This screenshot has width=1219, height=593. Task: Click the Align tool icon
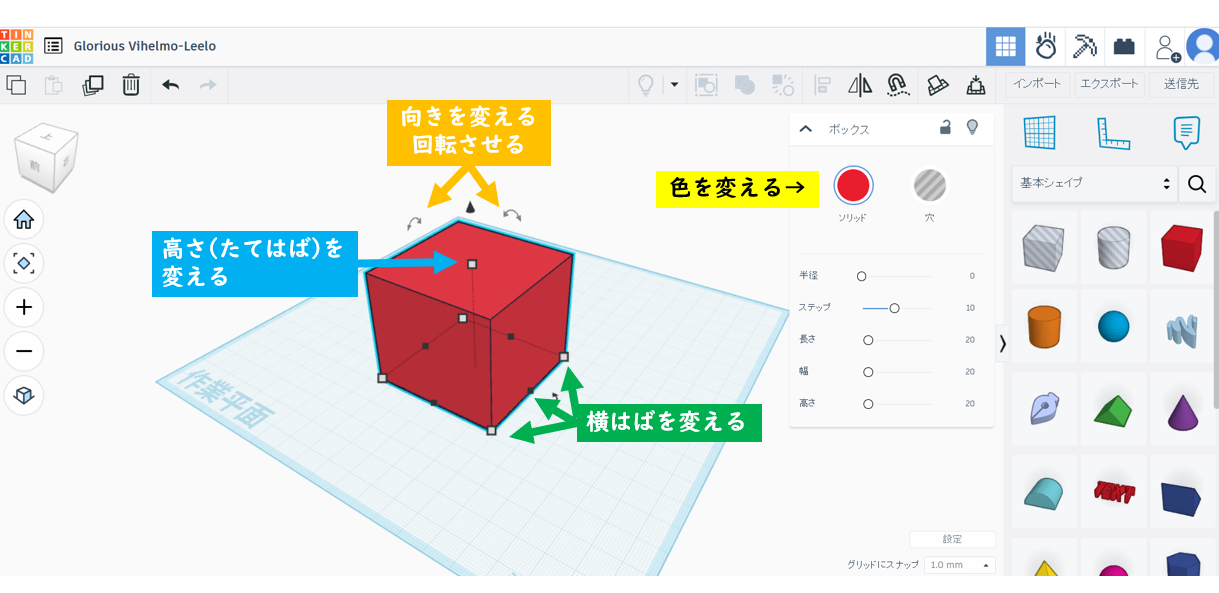point(823,85)
